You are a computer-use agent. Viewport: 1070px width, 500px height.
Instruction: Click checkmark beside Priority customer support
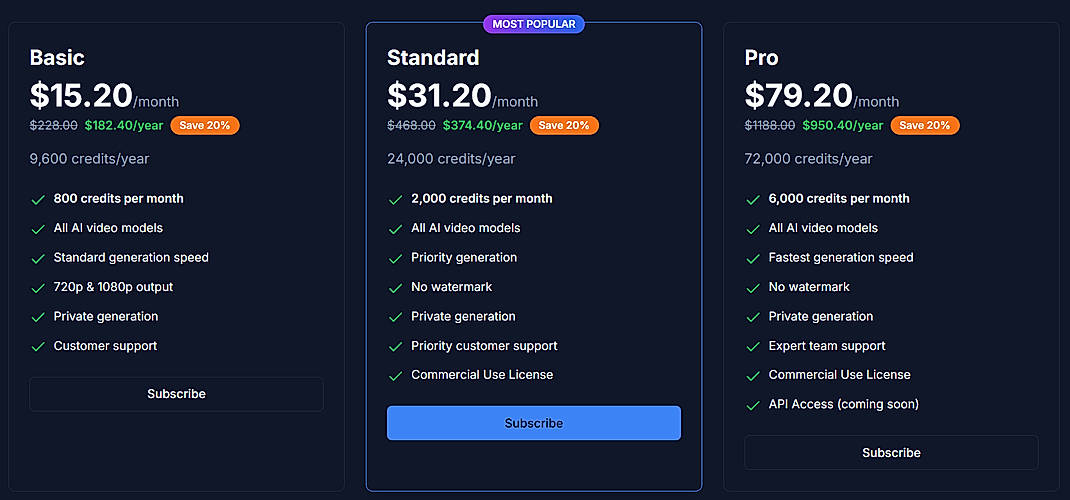pos(395,347)
